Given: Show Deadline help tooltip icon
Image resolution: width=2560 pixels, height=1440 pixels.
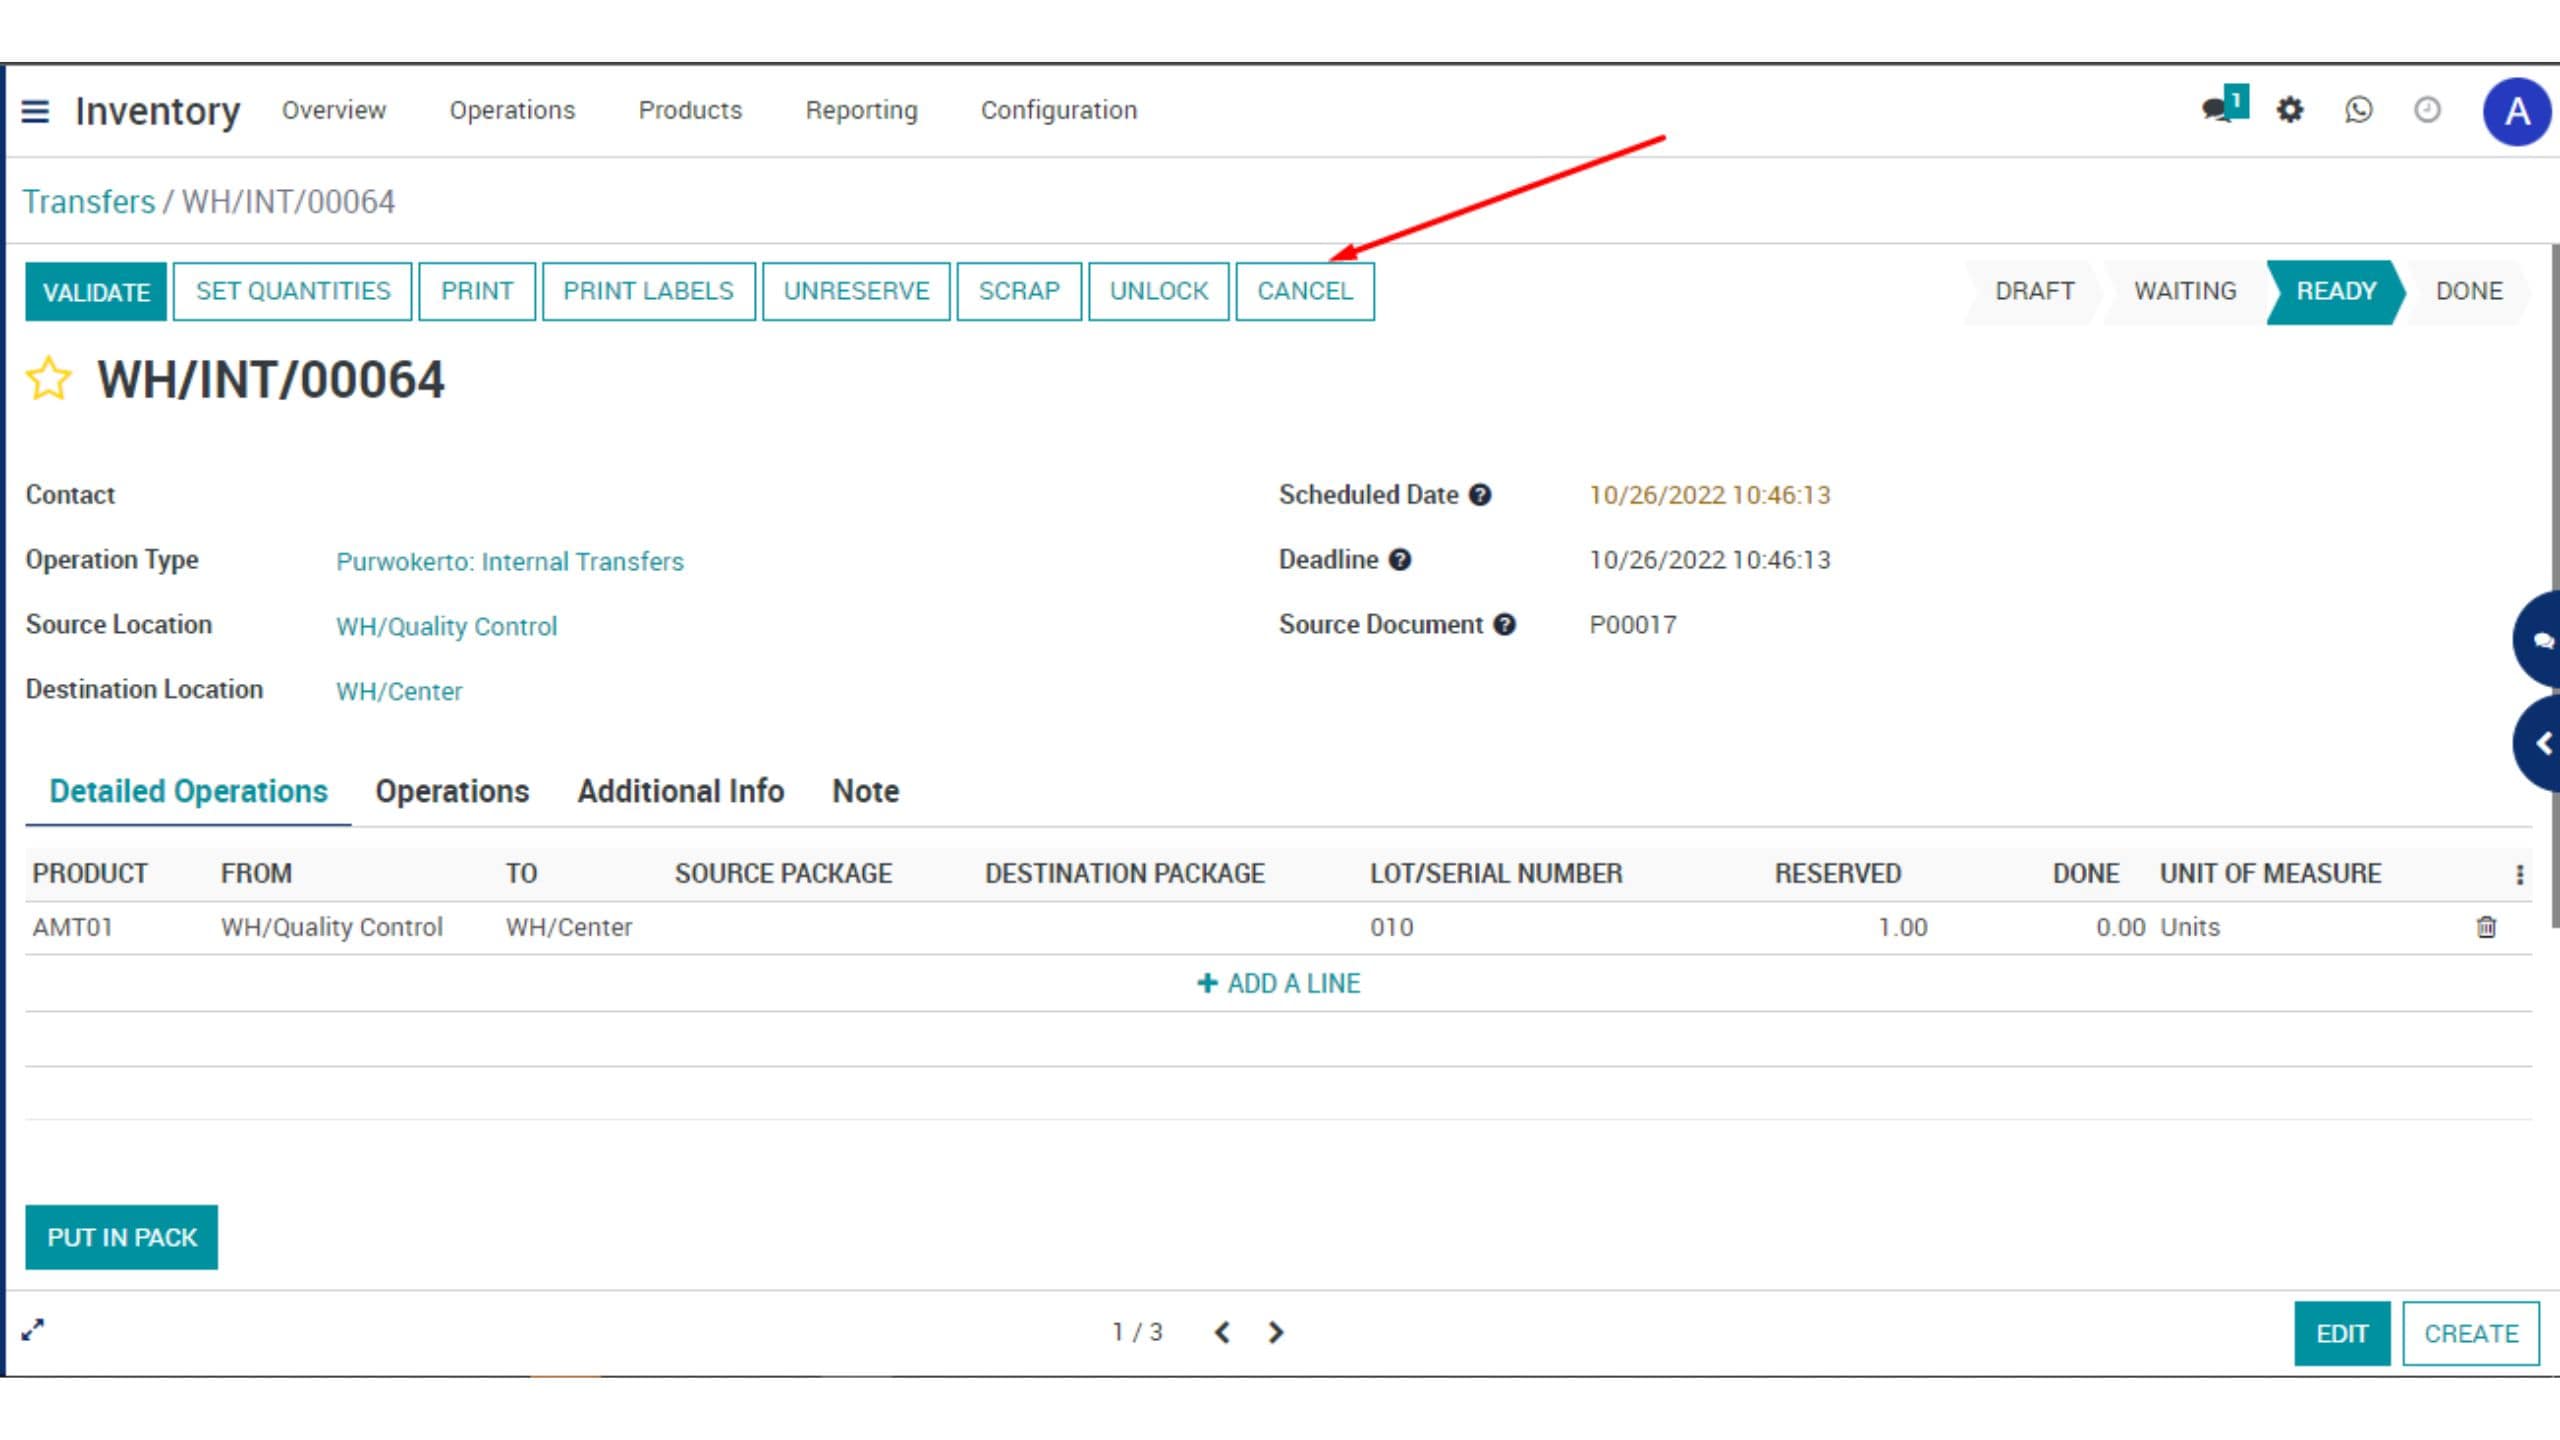Looking at the screenshot, I should [x=1400, y=560].
